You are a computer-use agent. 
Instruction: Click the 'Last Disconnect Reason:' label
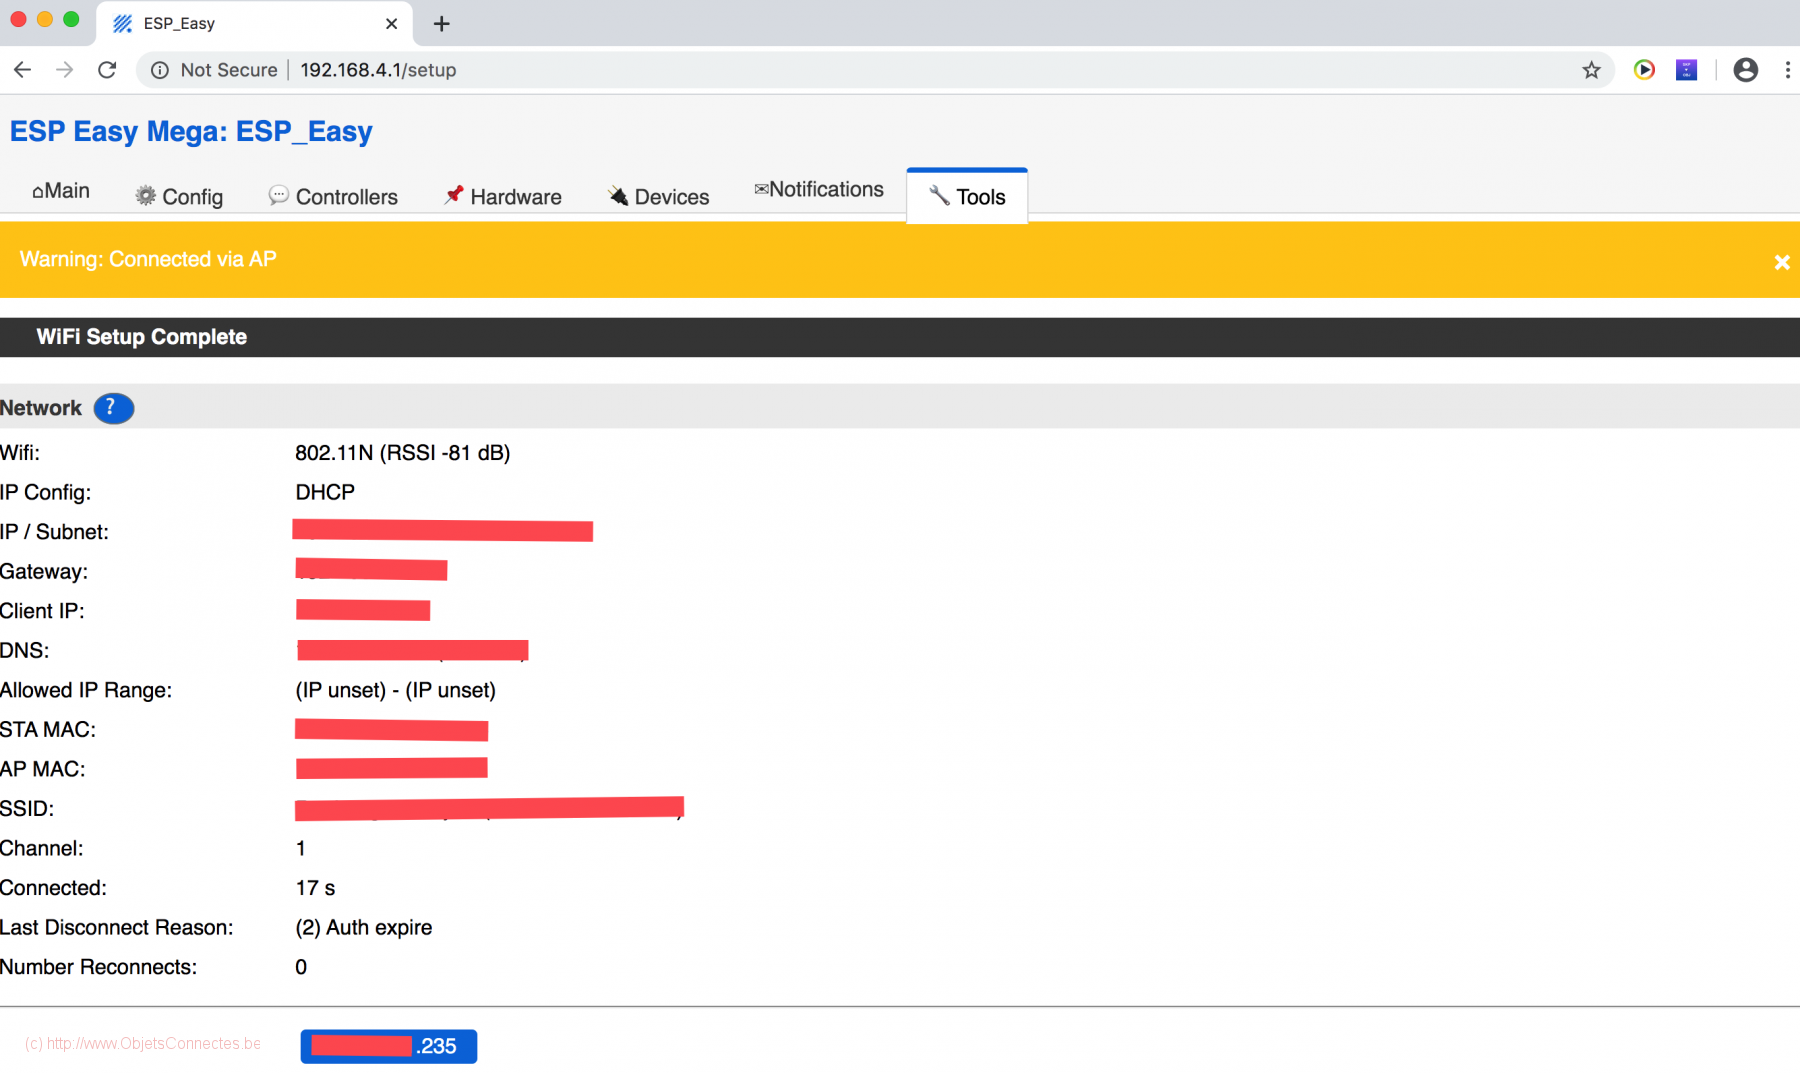(x=117, y=927)
